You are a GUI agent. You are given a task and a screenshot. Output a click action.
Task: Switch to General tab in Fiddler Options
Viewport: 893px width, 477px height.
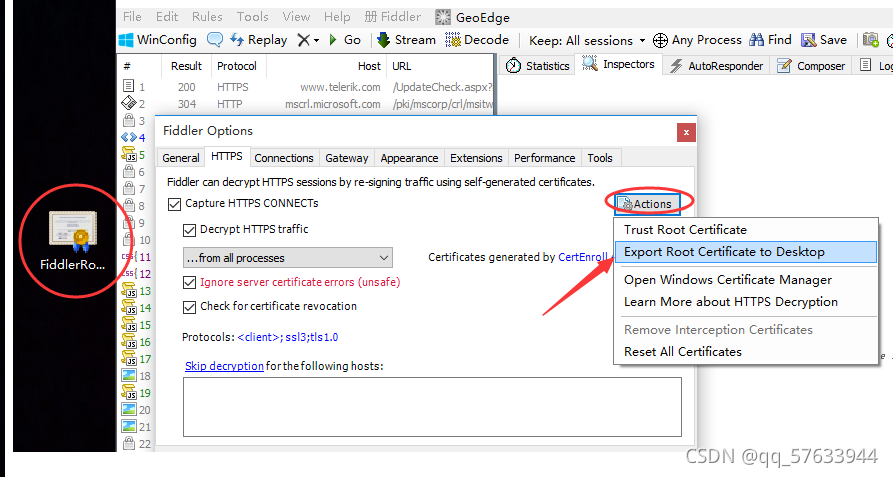pyautogui.click(x=181, y=158)
